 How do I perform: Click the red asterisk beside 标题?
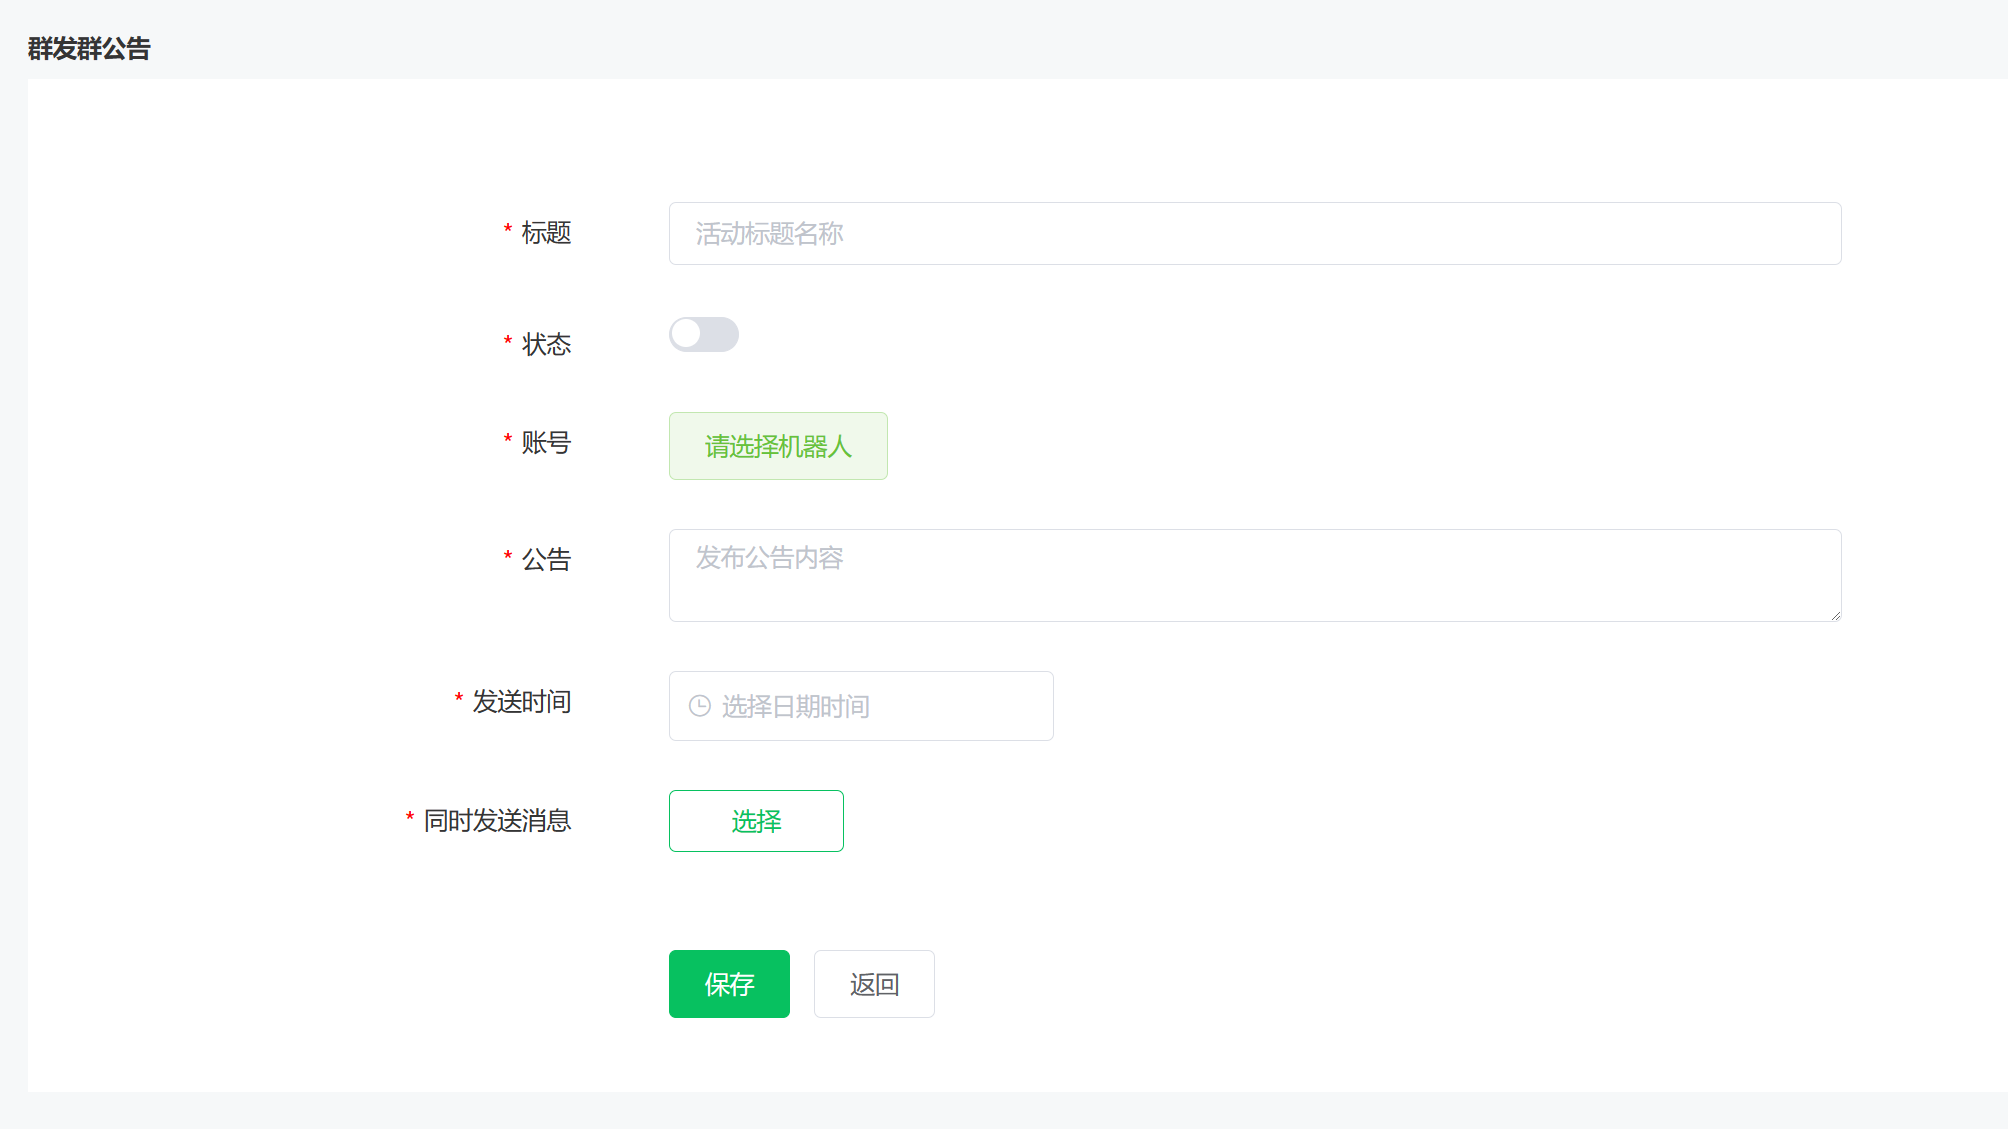tap(507, 229)
